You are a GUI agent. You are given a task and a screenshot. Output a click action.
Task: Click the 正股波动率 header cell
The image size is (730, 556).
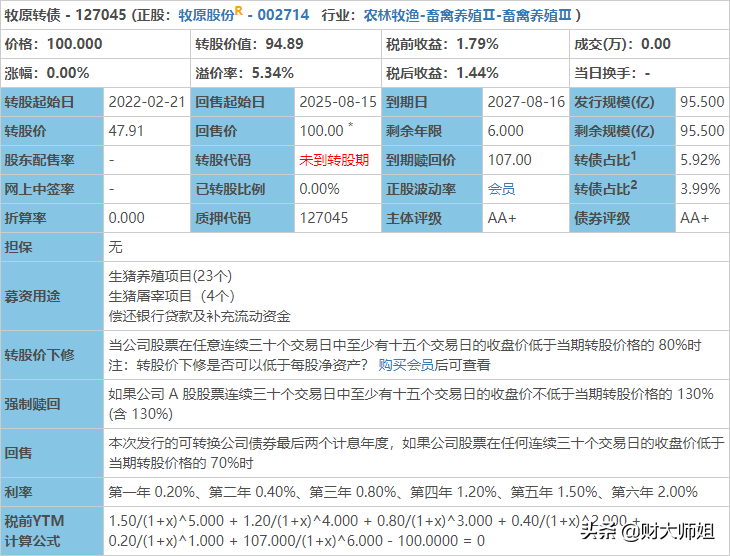(x=432, y=189)
